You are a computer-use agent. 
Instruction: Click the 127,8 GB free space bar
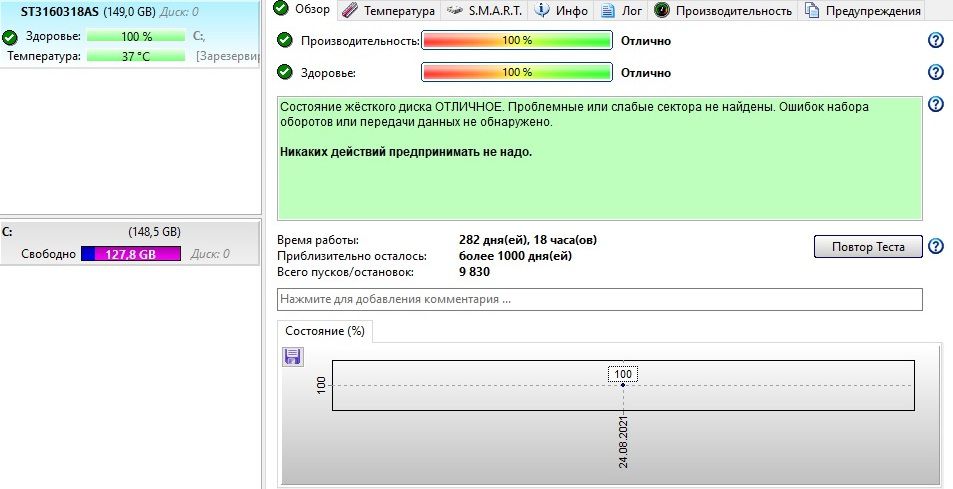pyautogui.click(x=131, y=254)
